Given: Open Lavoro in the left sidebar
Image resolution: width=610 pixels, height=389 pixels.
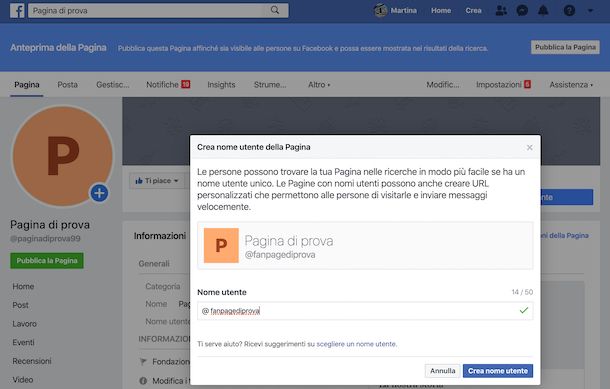Looking at the screenshot, I should [25, 324].
